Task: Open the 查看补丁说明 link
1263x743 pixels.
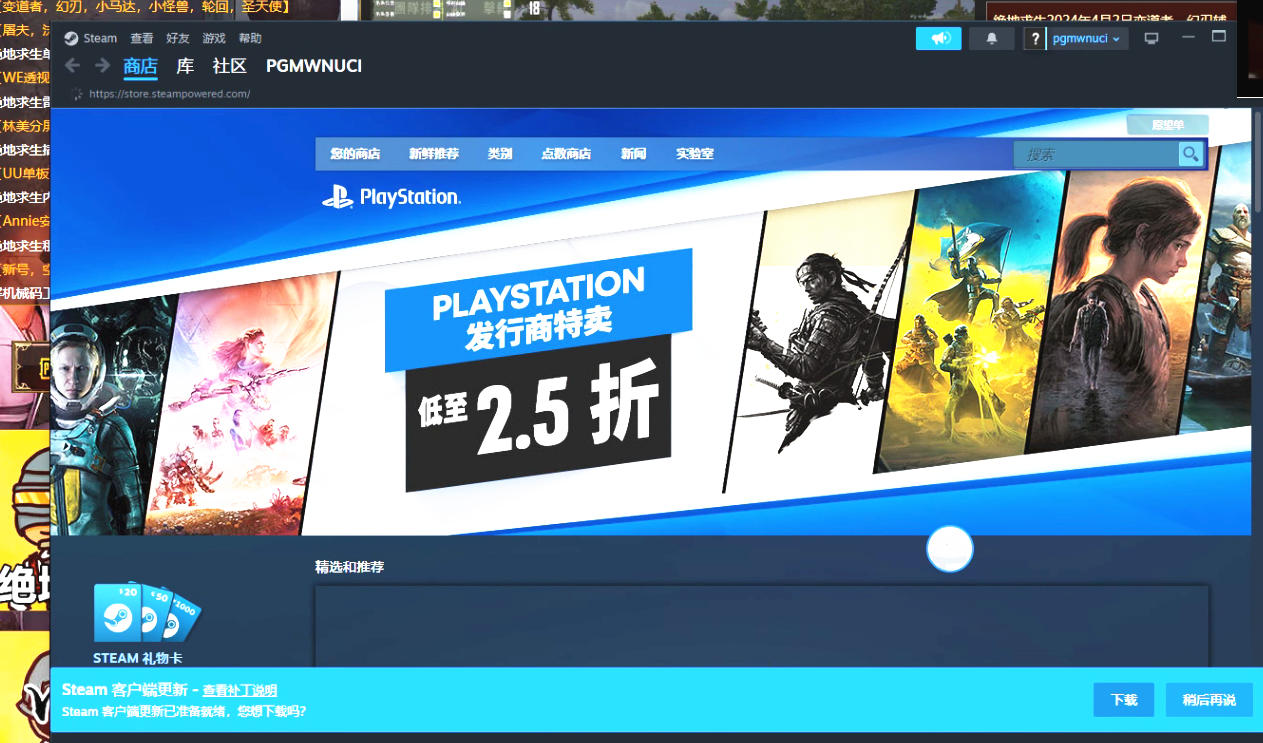Action: point(240,690)
